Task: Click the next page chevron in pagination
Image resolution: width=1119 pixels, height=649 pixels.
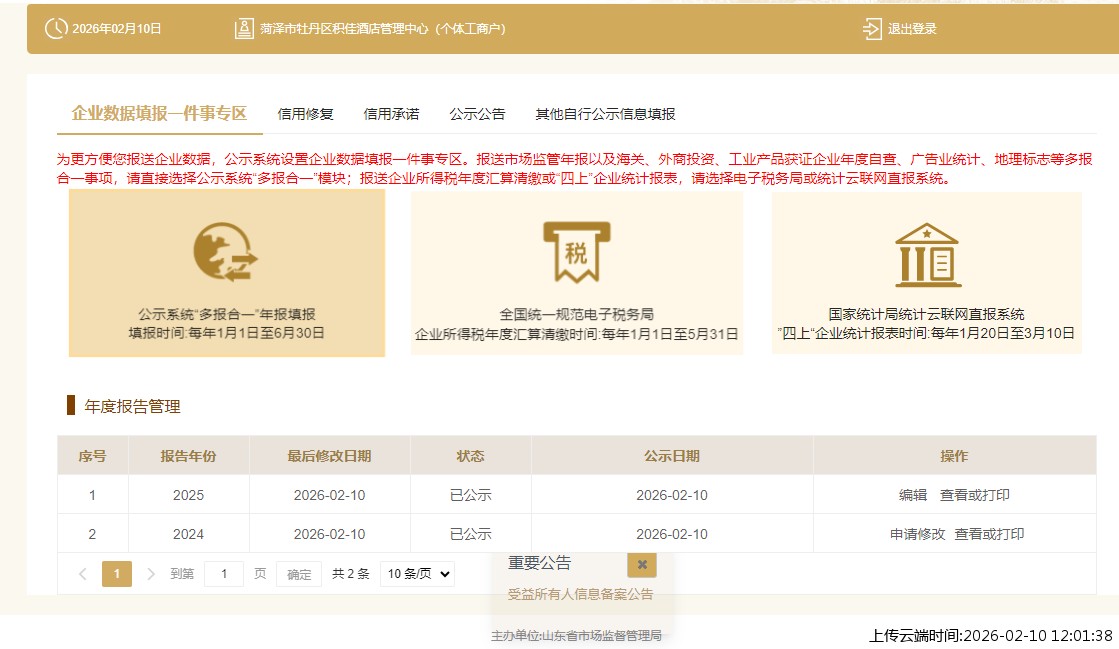Action: (150, 573)
